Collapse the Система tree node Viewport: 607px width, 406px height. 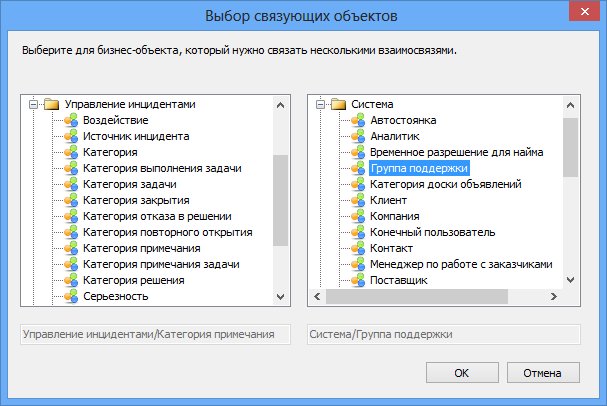[x=320, y=104]
